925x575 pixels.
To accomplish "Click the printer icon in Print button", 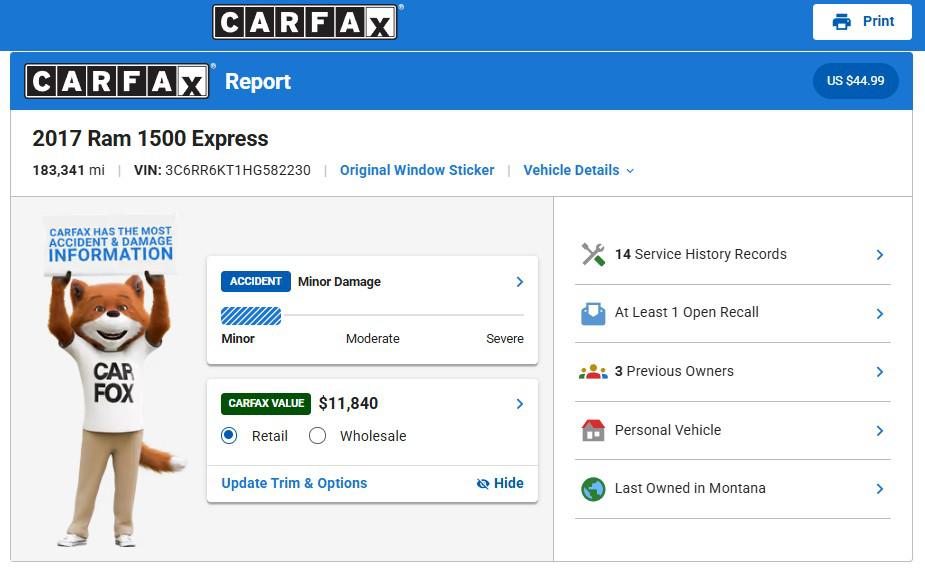I will click(x=841, y=22).
